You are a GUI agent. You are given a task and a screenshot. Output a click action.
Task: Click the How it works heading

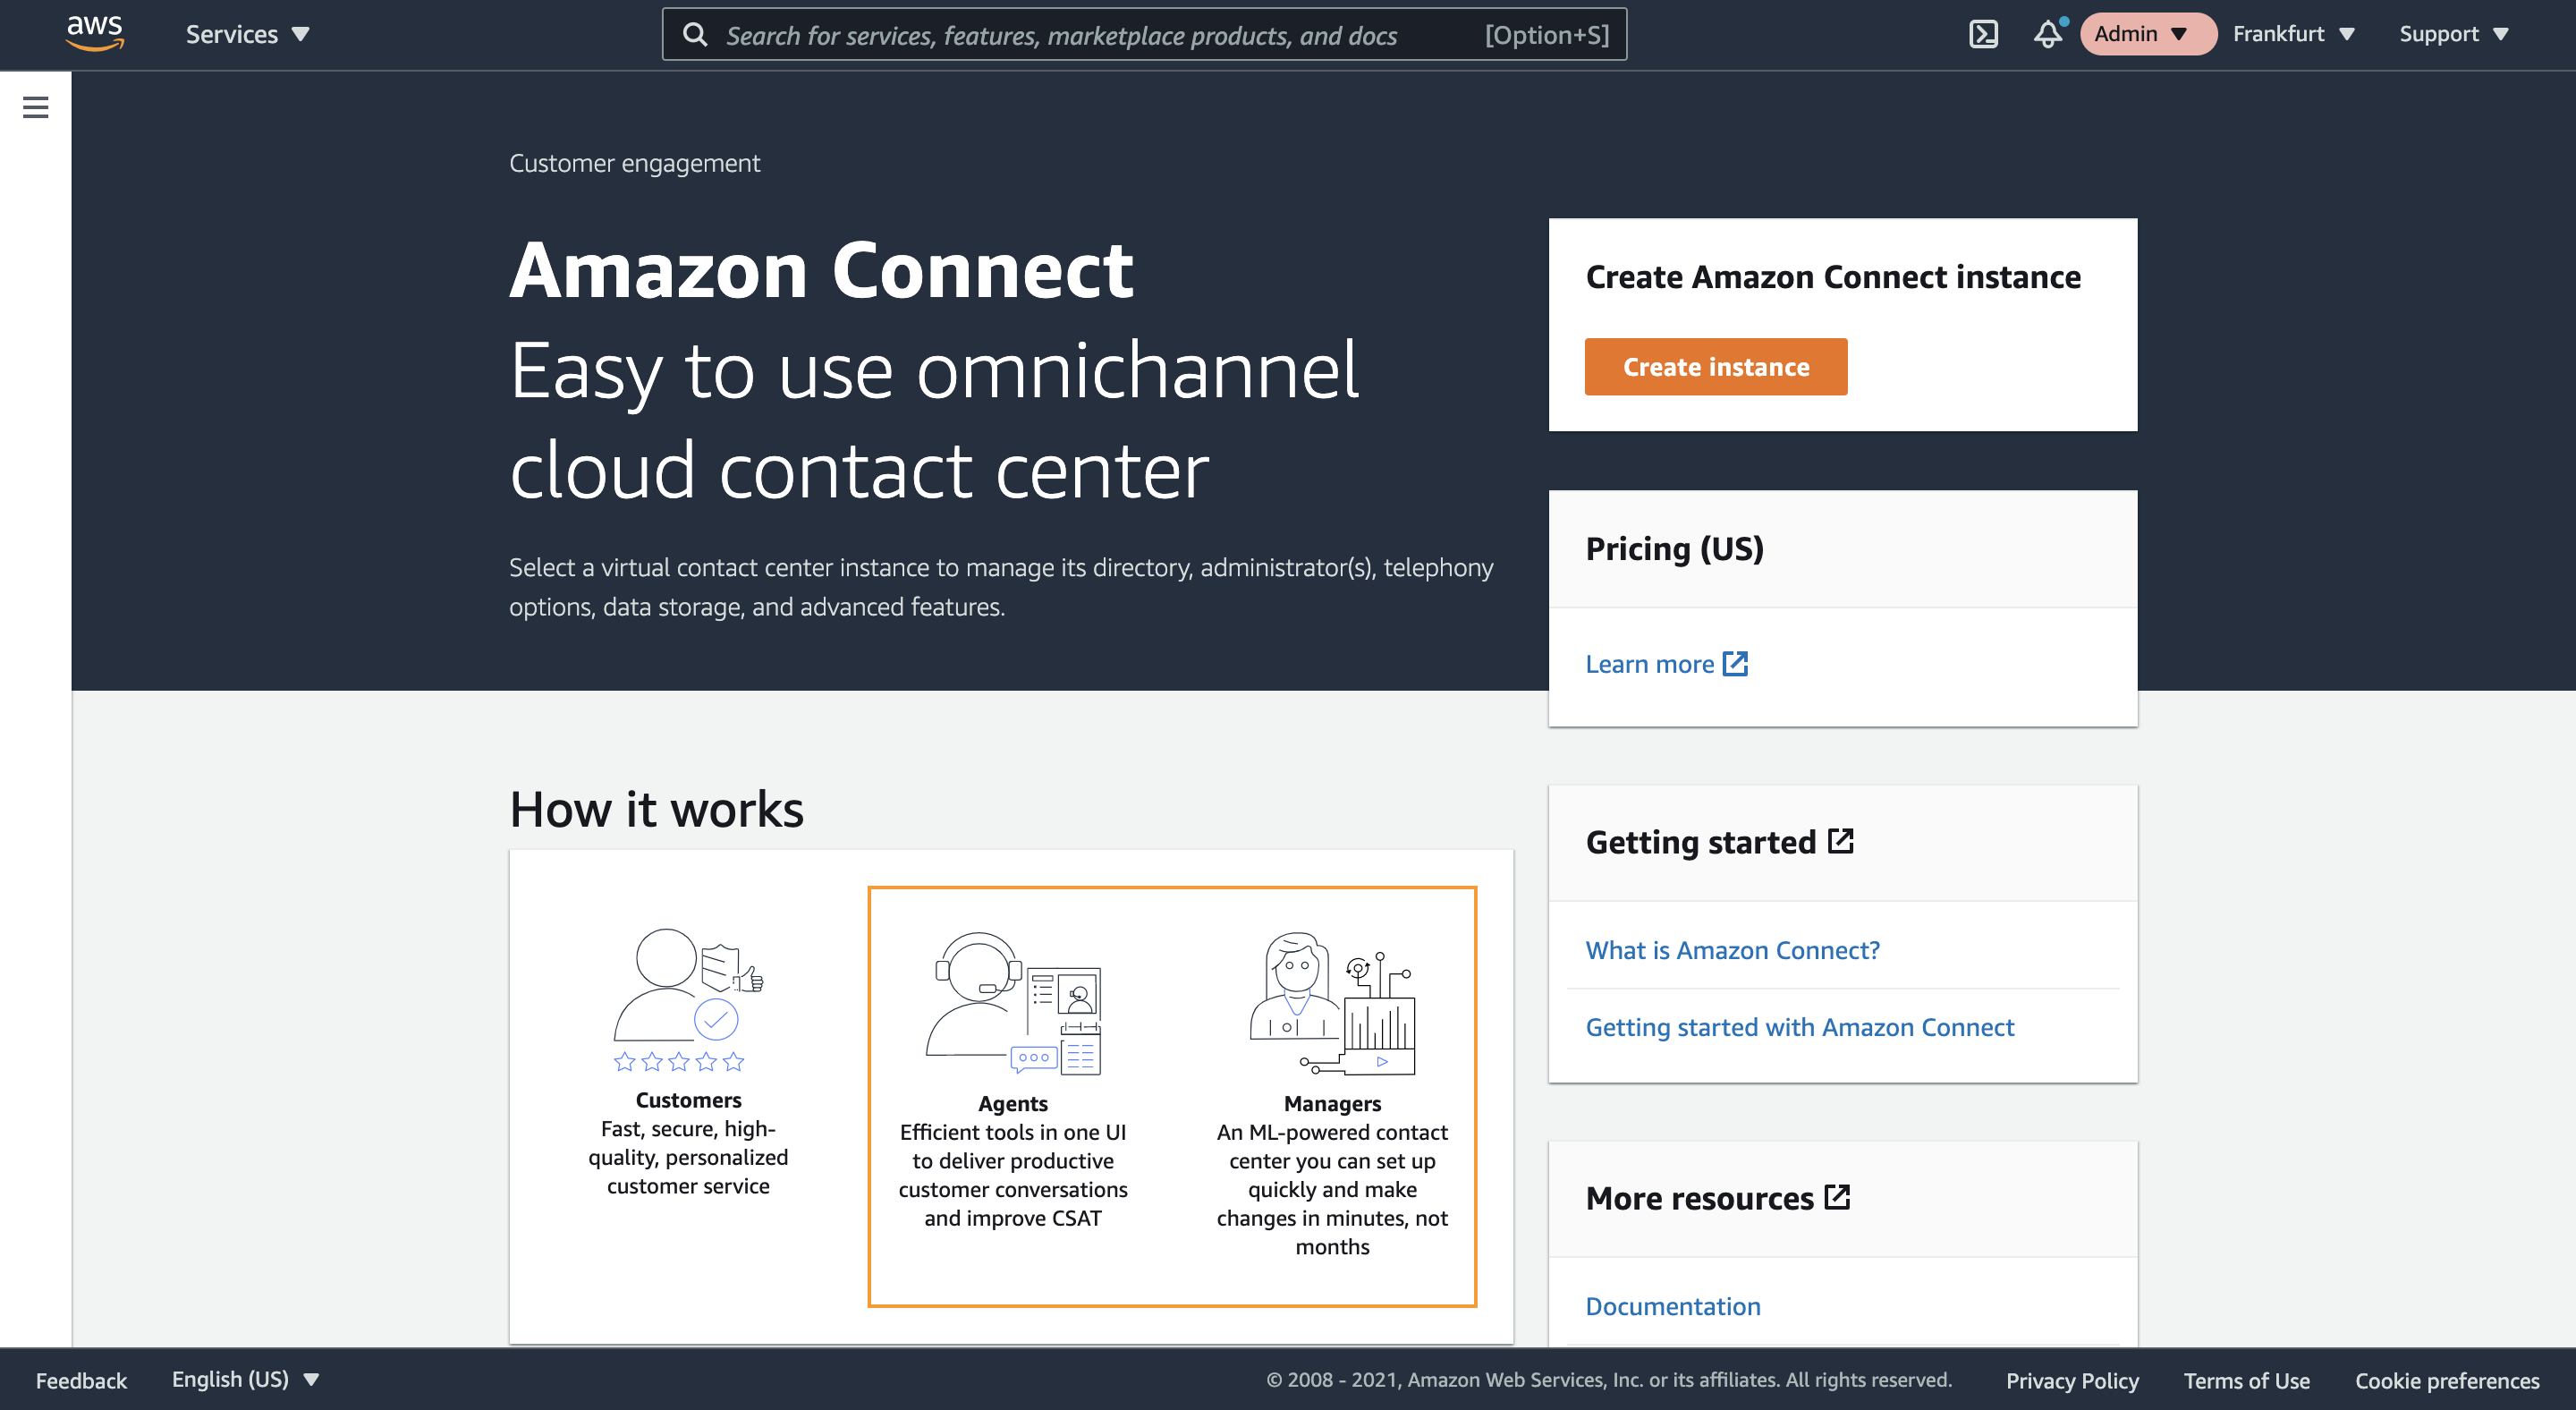coord(656,808)
